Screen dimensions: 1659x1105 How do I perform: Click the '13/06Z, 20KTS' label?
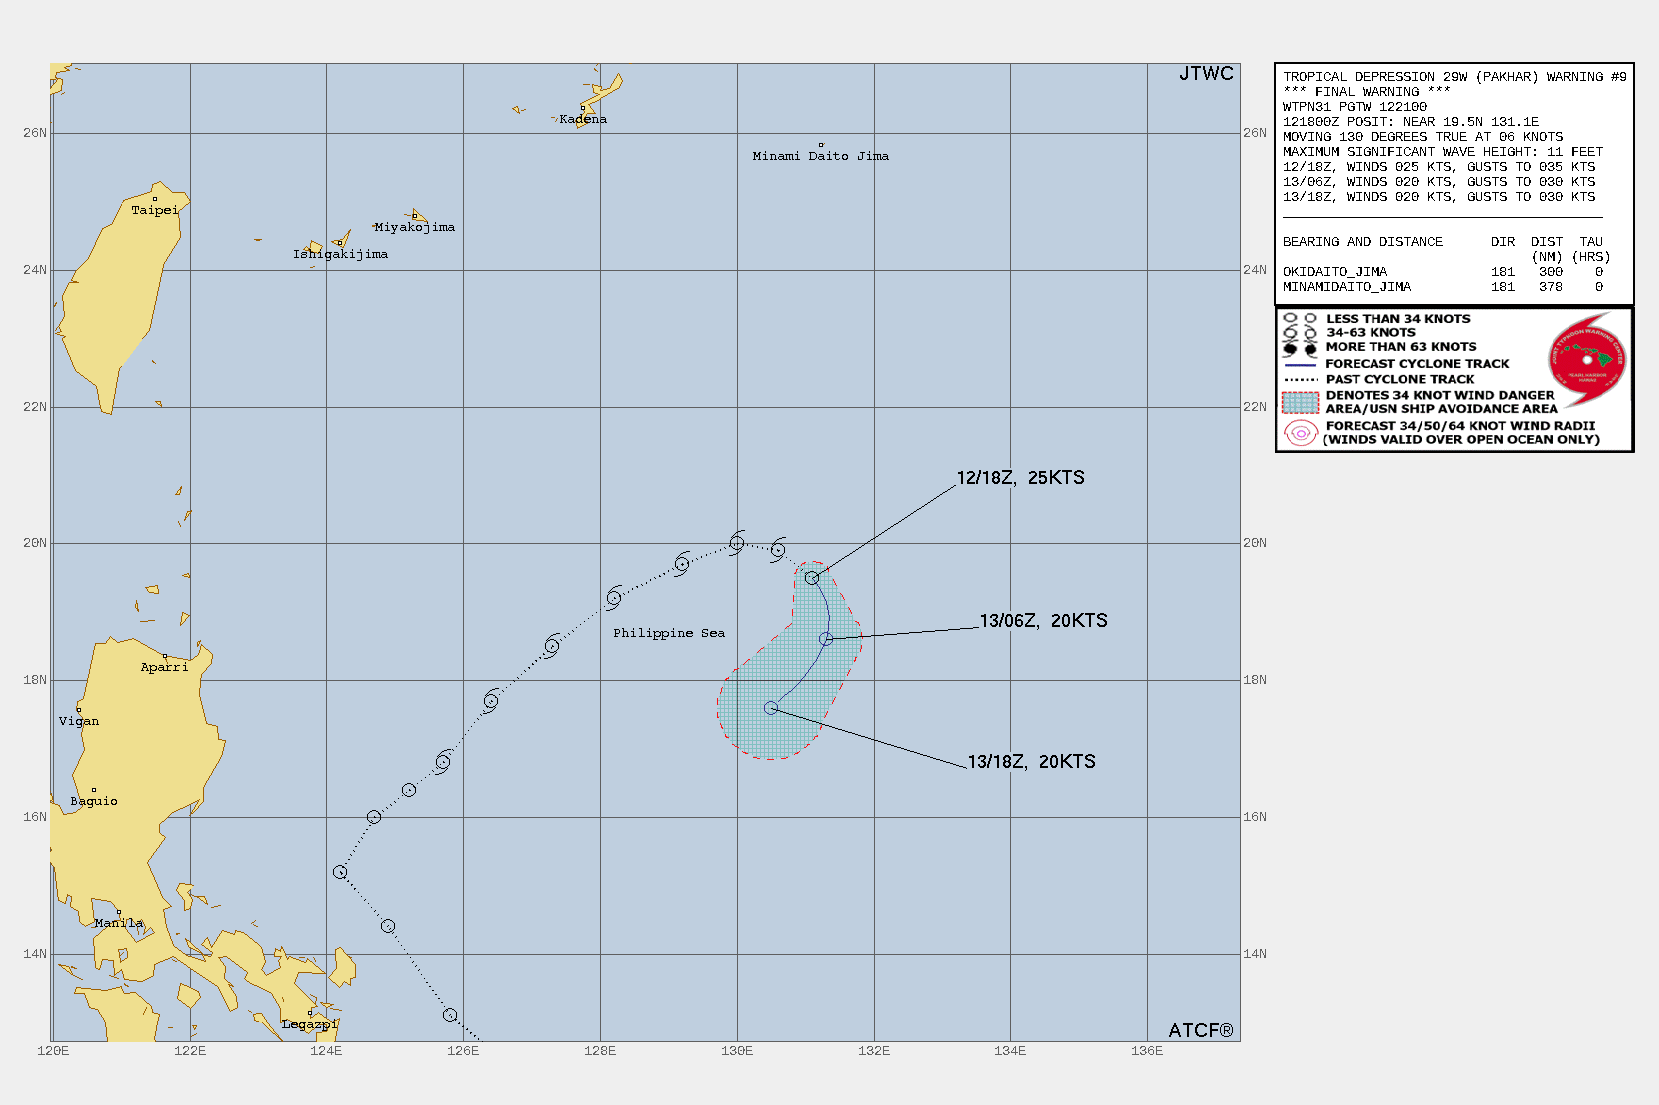tap(1043, 621)
